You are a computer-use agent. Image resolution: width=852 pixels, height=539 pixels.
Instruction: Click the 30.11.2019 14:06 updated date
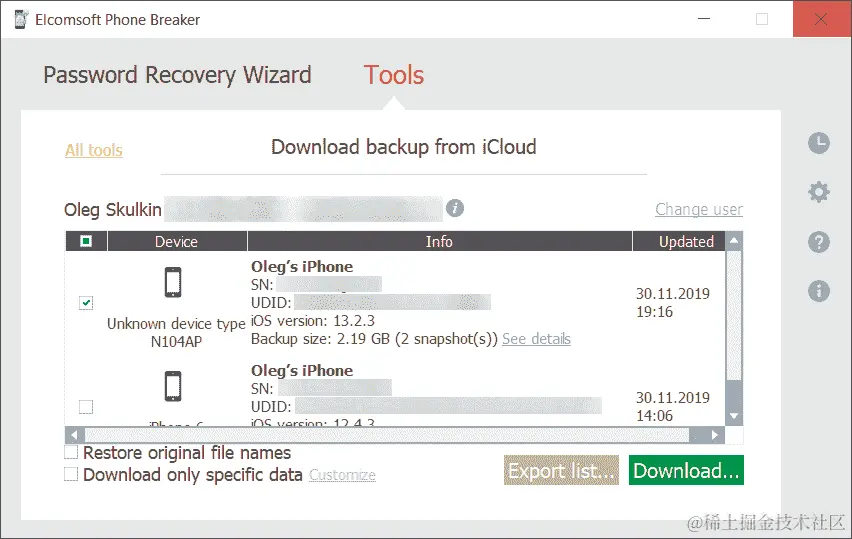(x=673, y=406)
